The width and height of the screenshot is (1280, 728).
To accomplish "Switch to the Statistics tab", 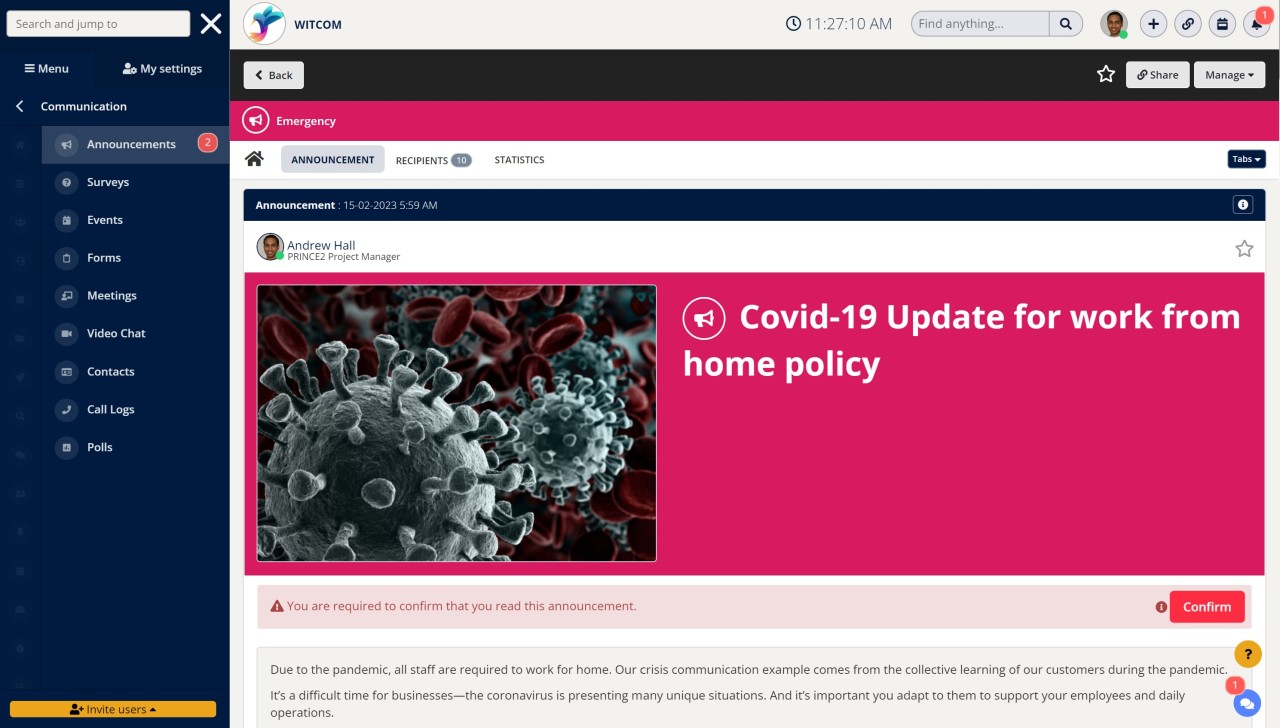I will [519, 159].
